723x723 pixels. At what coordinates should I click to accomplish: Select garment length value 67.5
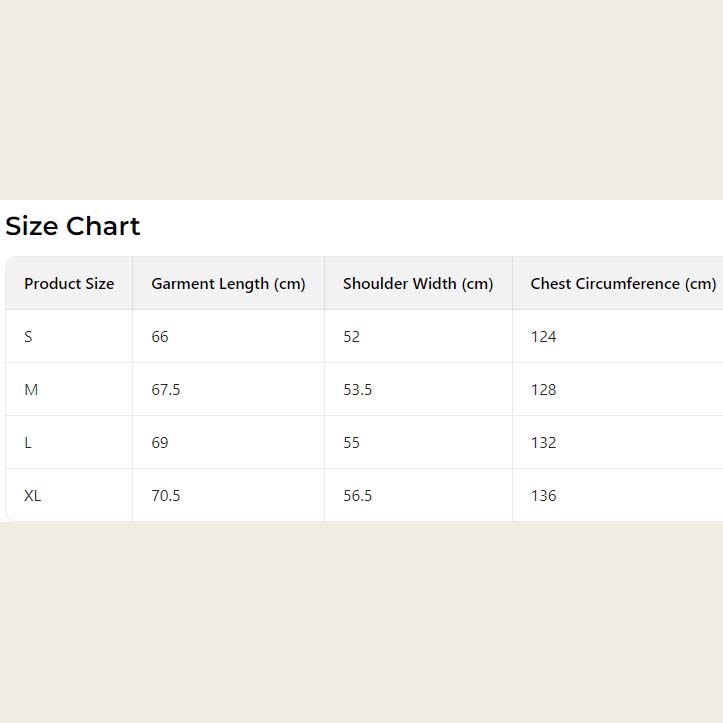tap(166, 390)
